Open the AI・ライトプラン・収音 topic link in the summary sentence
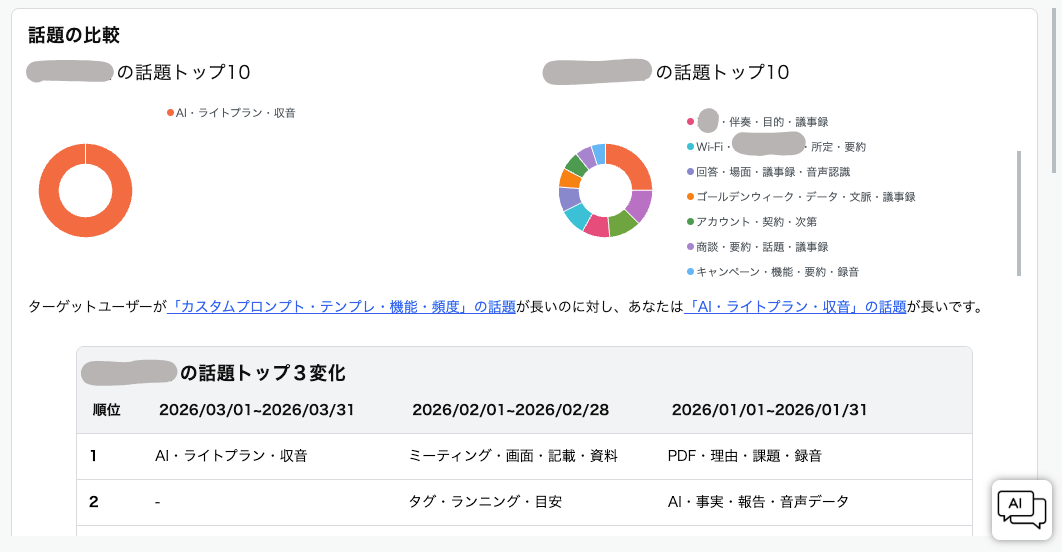 coord(795,307)
